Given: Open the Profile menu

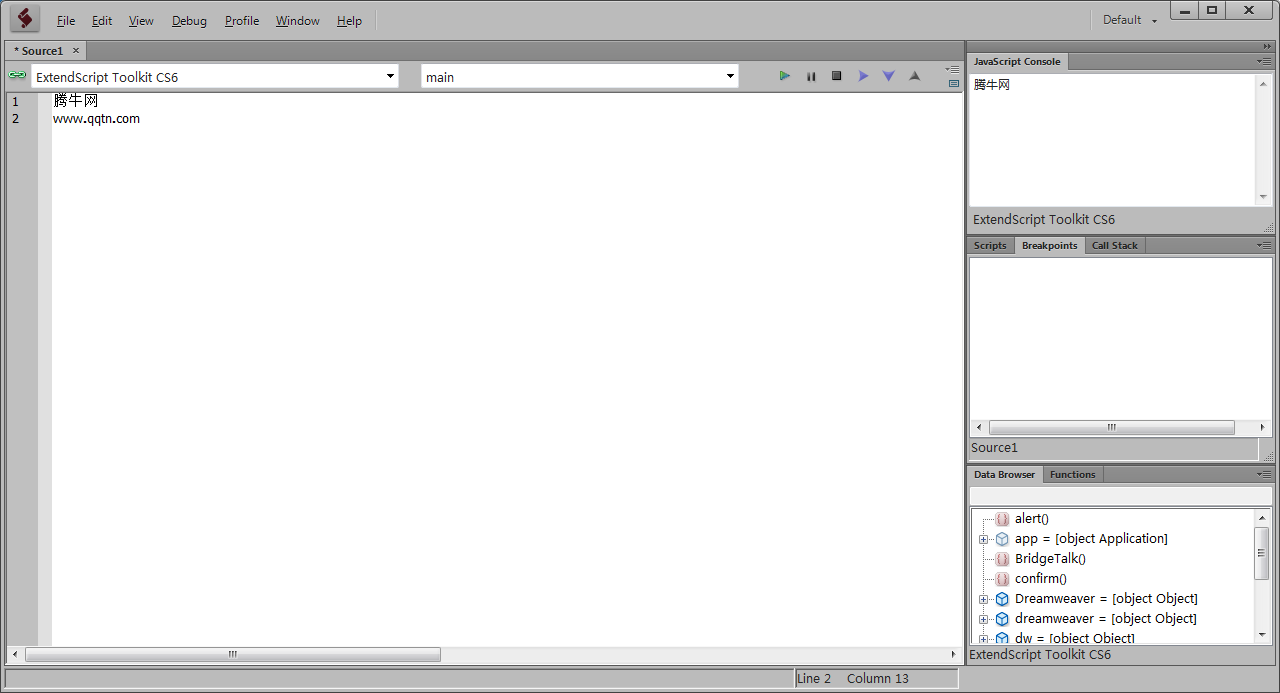Looking at the screenshot, I should 242,20.
